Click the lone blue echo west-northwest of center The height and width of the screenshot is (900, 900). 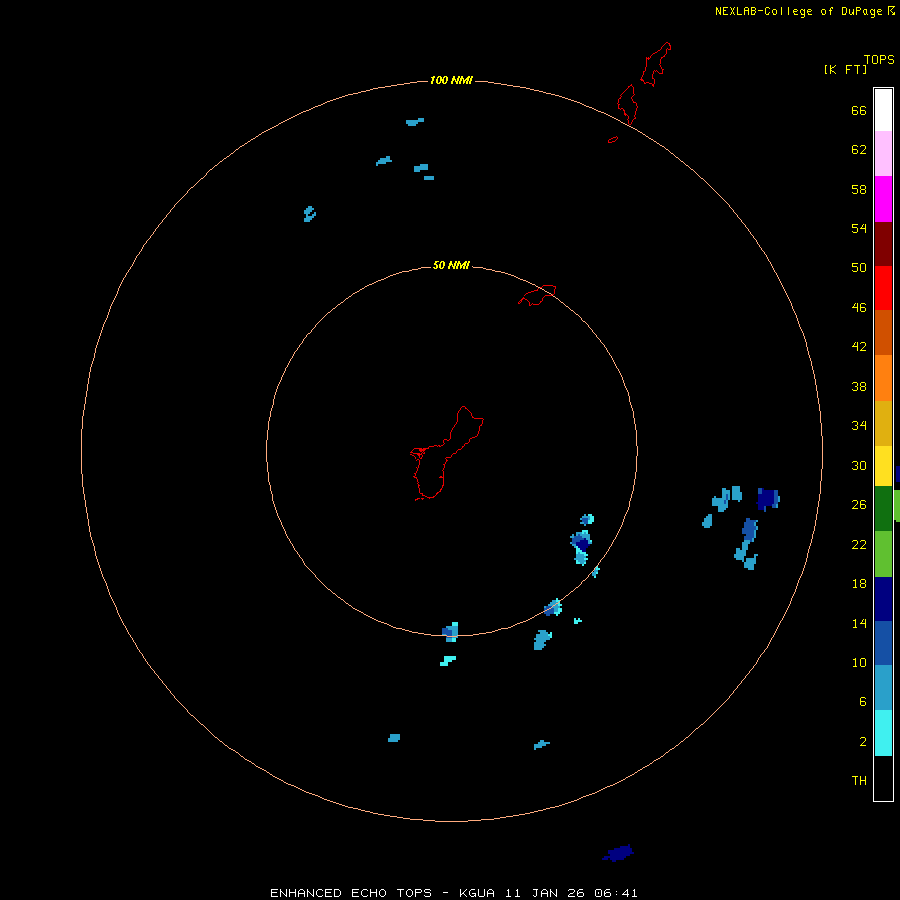309,214
